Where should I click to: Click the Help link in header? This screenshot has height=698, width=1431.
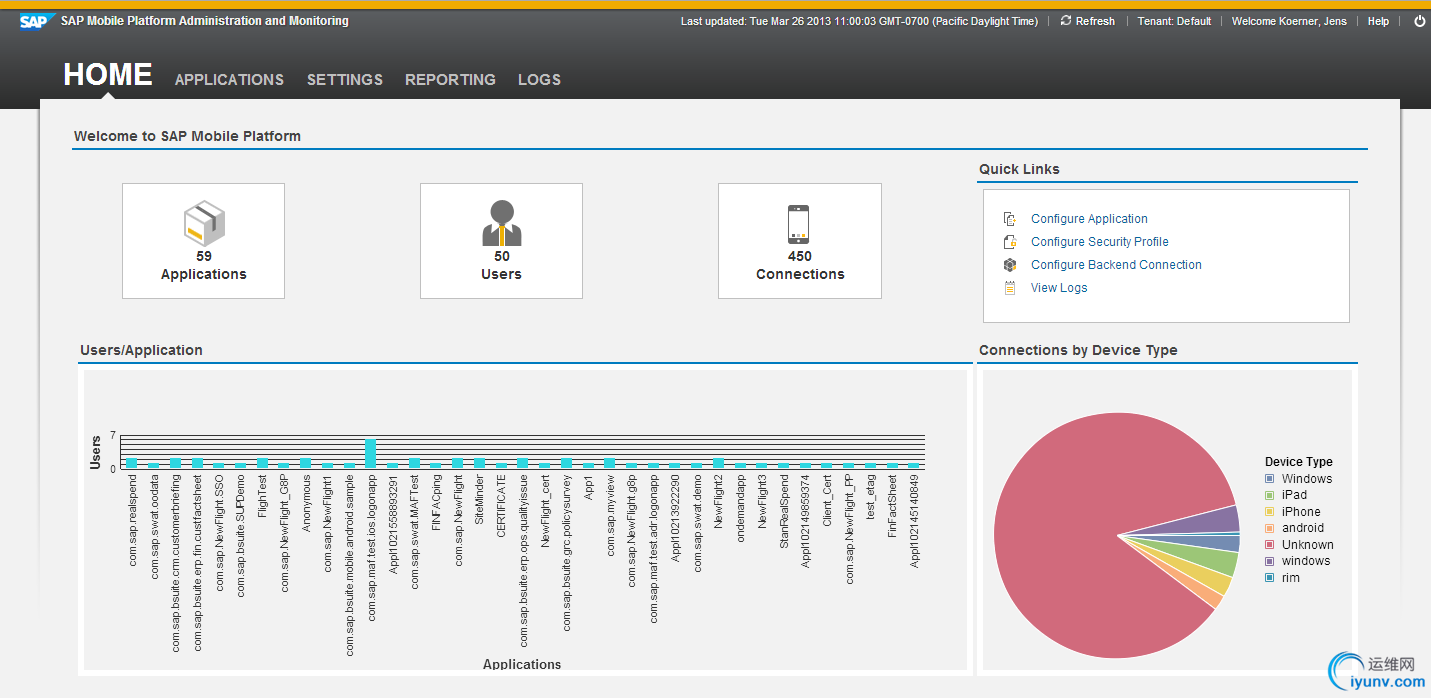click(x=1378, y=21)
